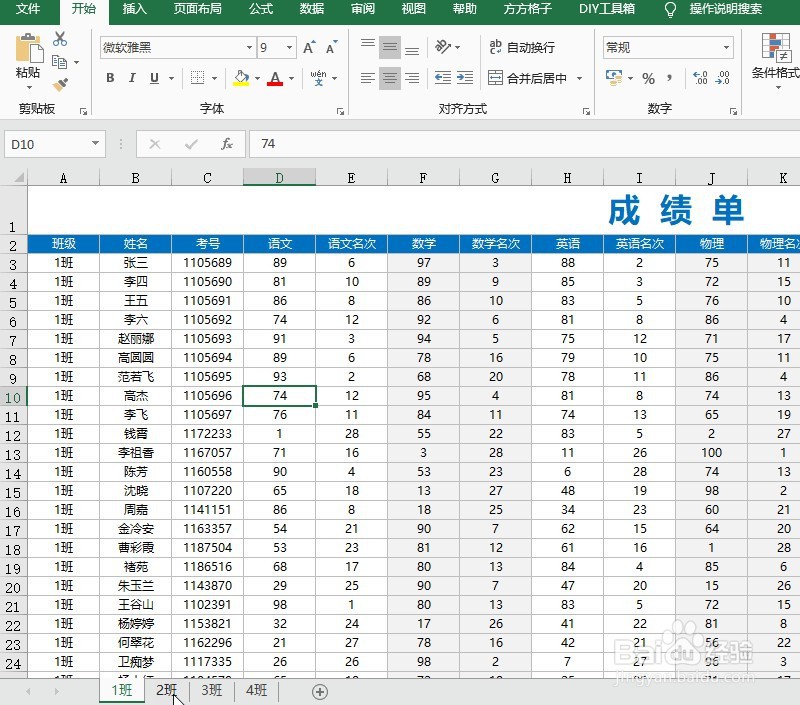Toggle italic formatting
The width and height of the screenshot is (800, 705).
tap(131, 77)
